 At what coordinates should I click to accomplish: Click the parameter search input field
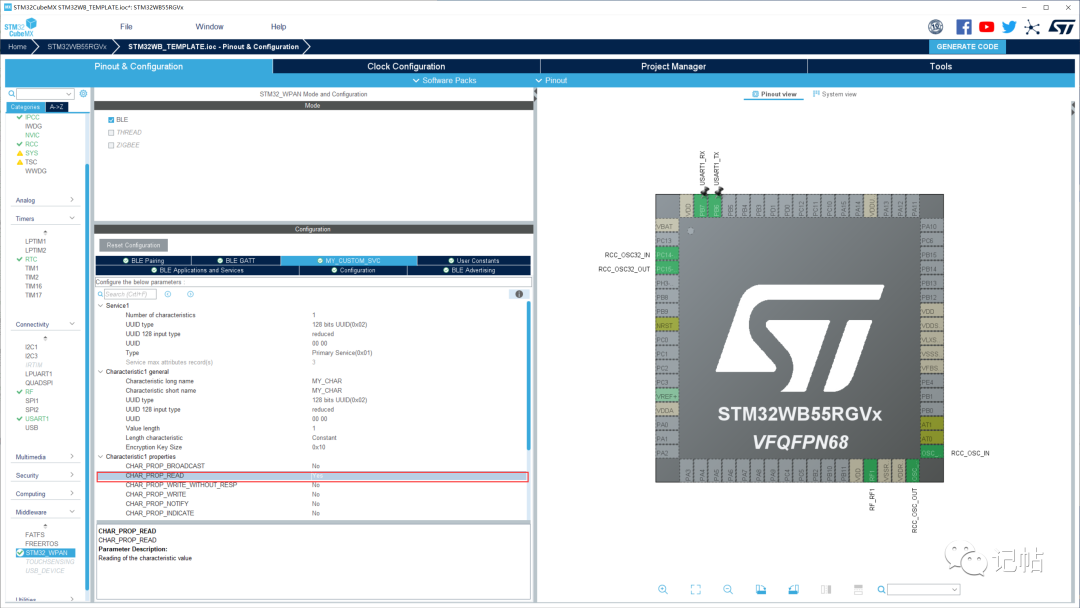pos(130,294)
